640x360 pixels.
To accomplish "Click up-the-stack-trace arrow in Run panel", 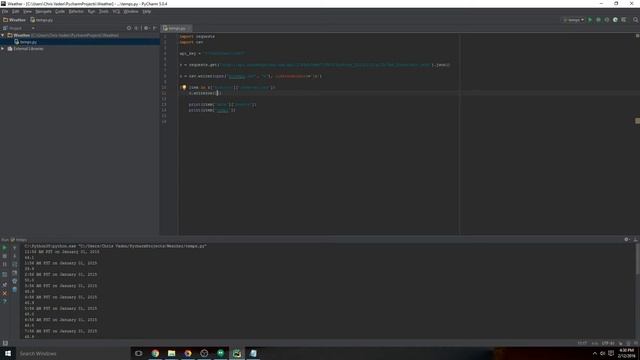I will click(15, 247).
